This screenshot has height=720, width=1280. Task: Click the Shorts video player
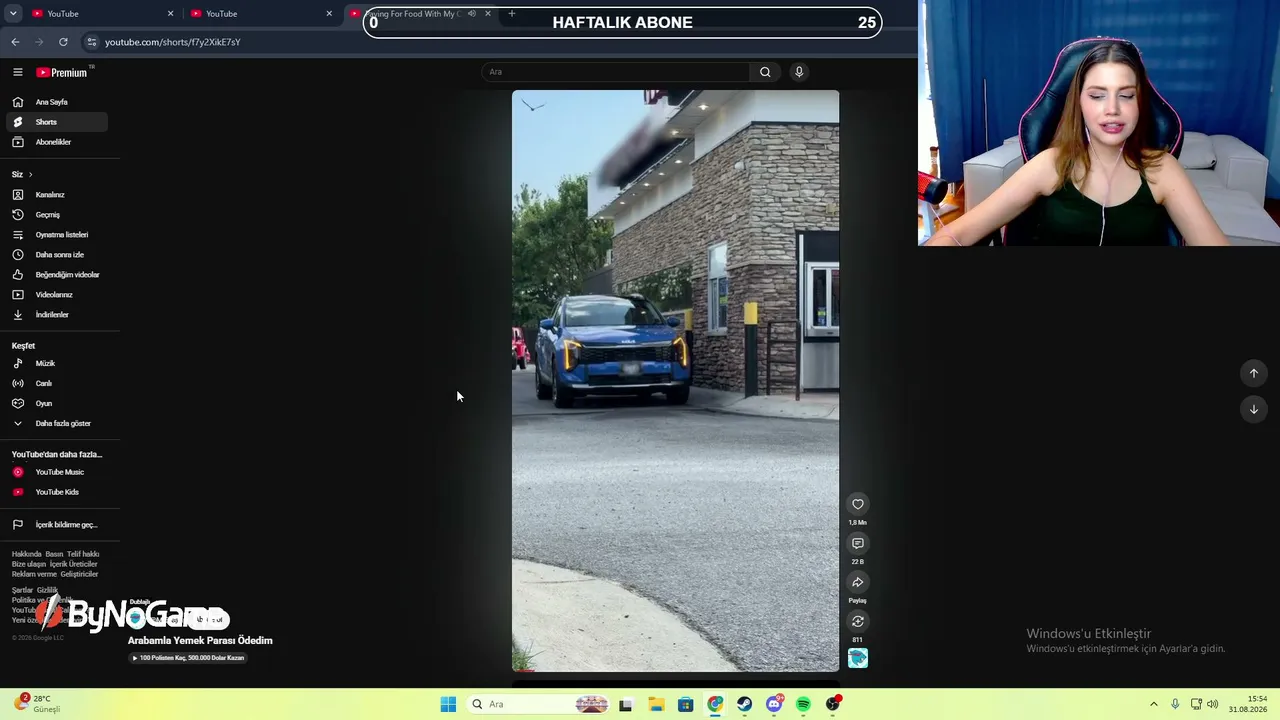coord(676,381)
